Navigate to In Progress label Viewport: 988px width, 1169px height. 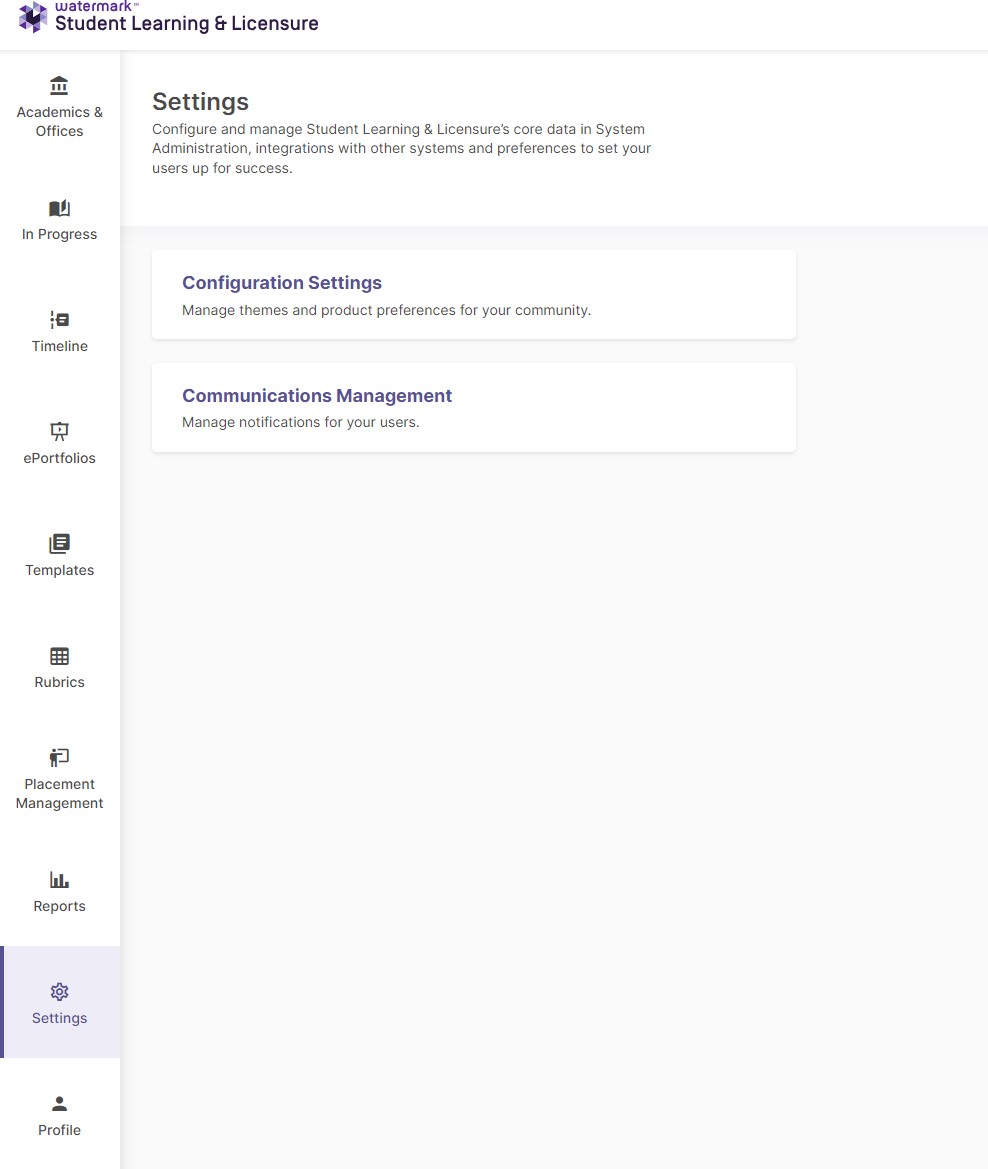tap(60, 234)
